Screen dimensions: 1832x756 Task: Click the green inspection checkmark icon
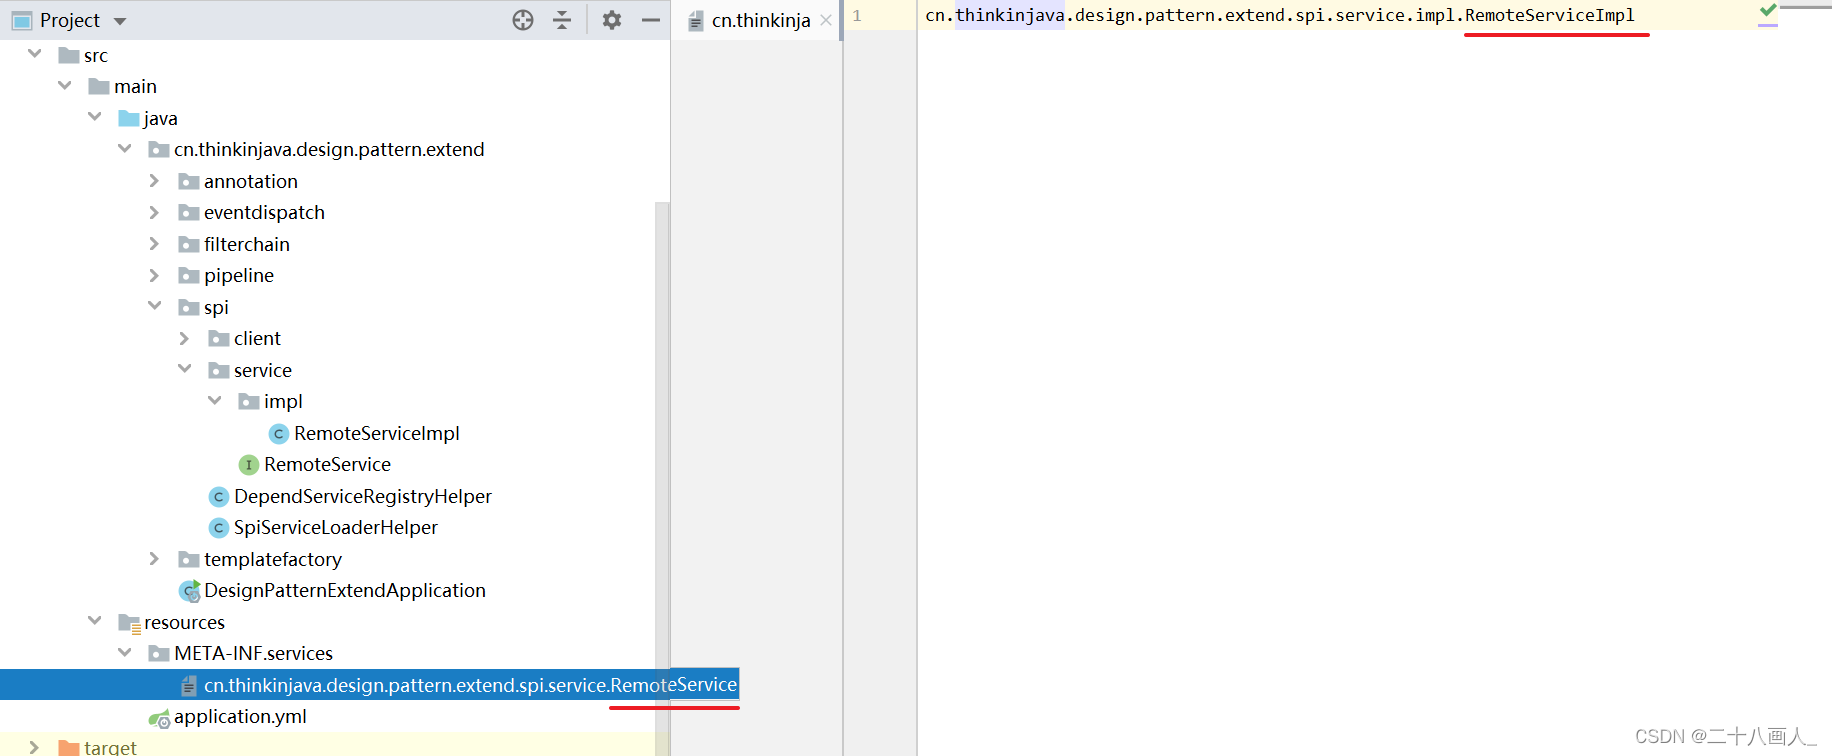[x=1768, y=10]
